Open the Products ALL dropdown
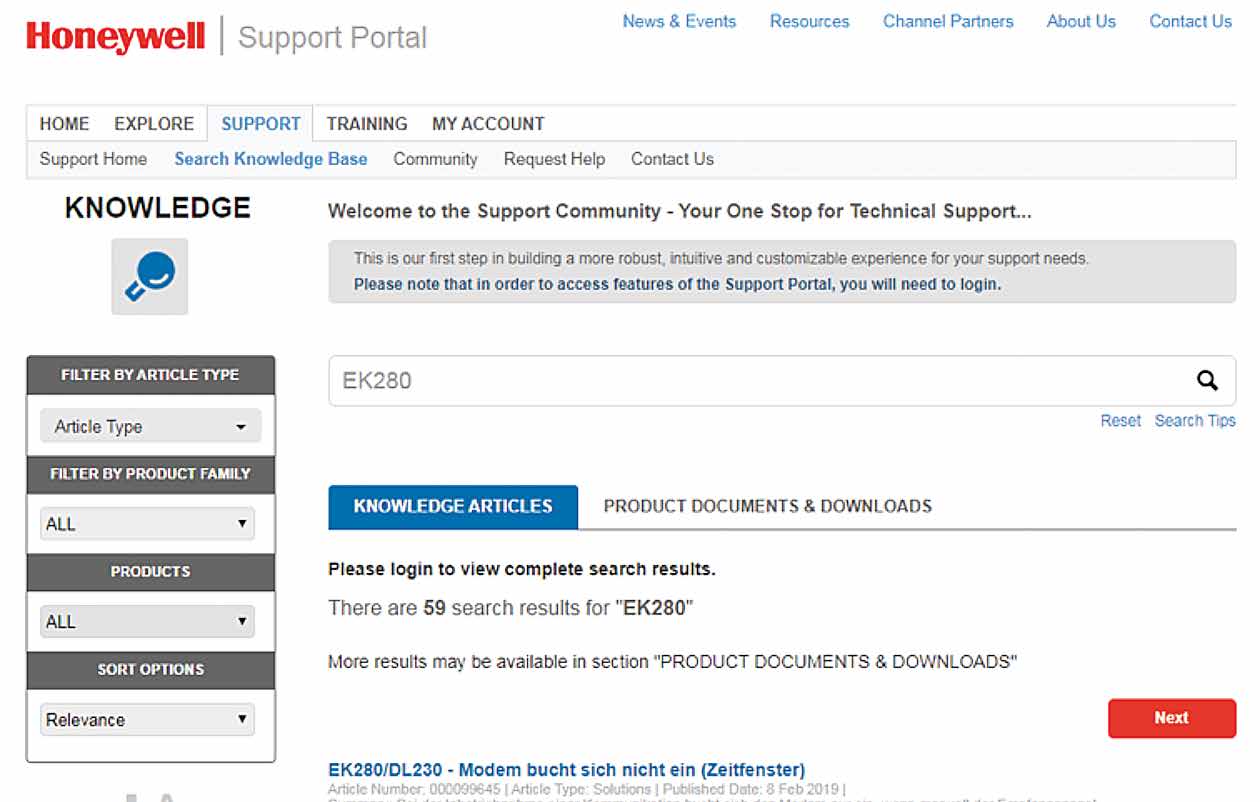Screen dimensions: 1260x802 click(148, 622)
